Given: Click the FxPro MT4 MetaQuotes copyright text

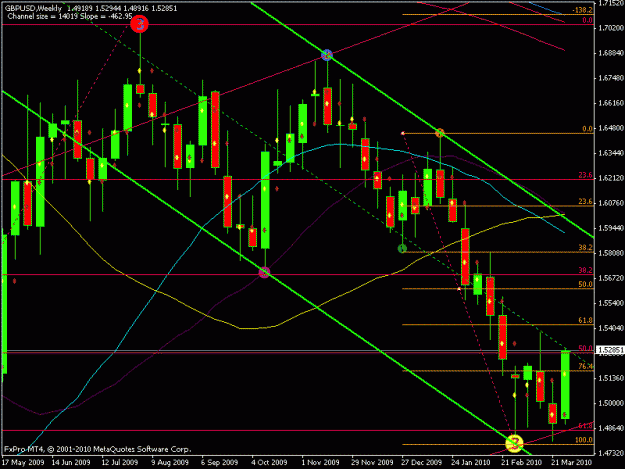Looking at the screenshot, I should [x=98, y=449].
